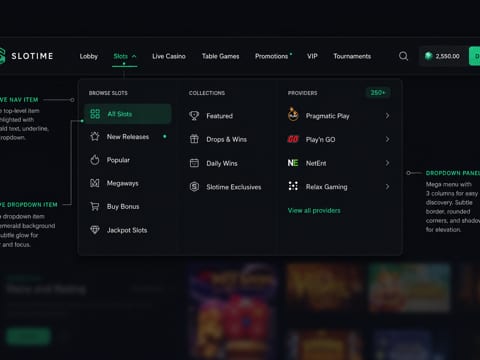Open the search icon in header
This screenshot has width=480, height=360.
pos(403,56)
